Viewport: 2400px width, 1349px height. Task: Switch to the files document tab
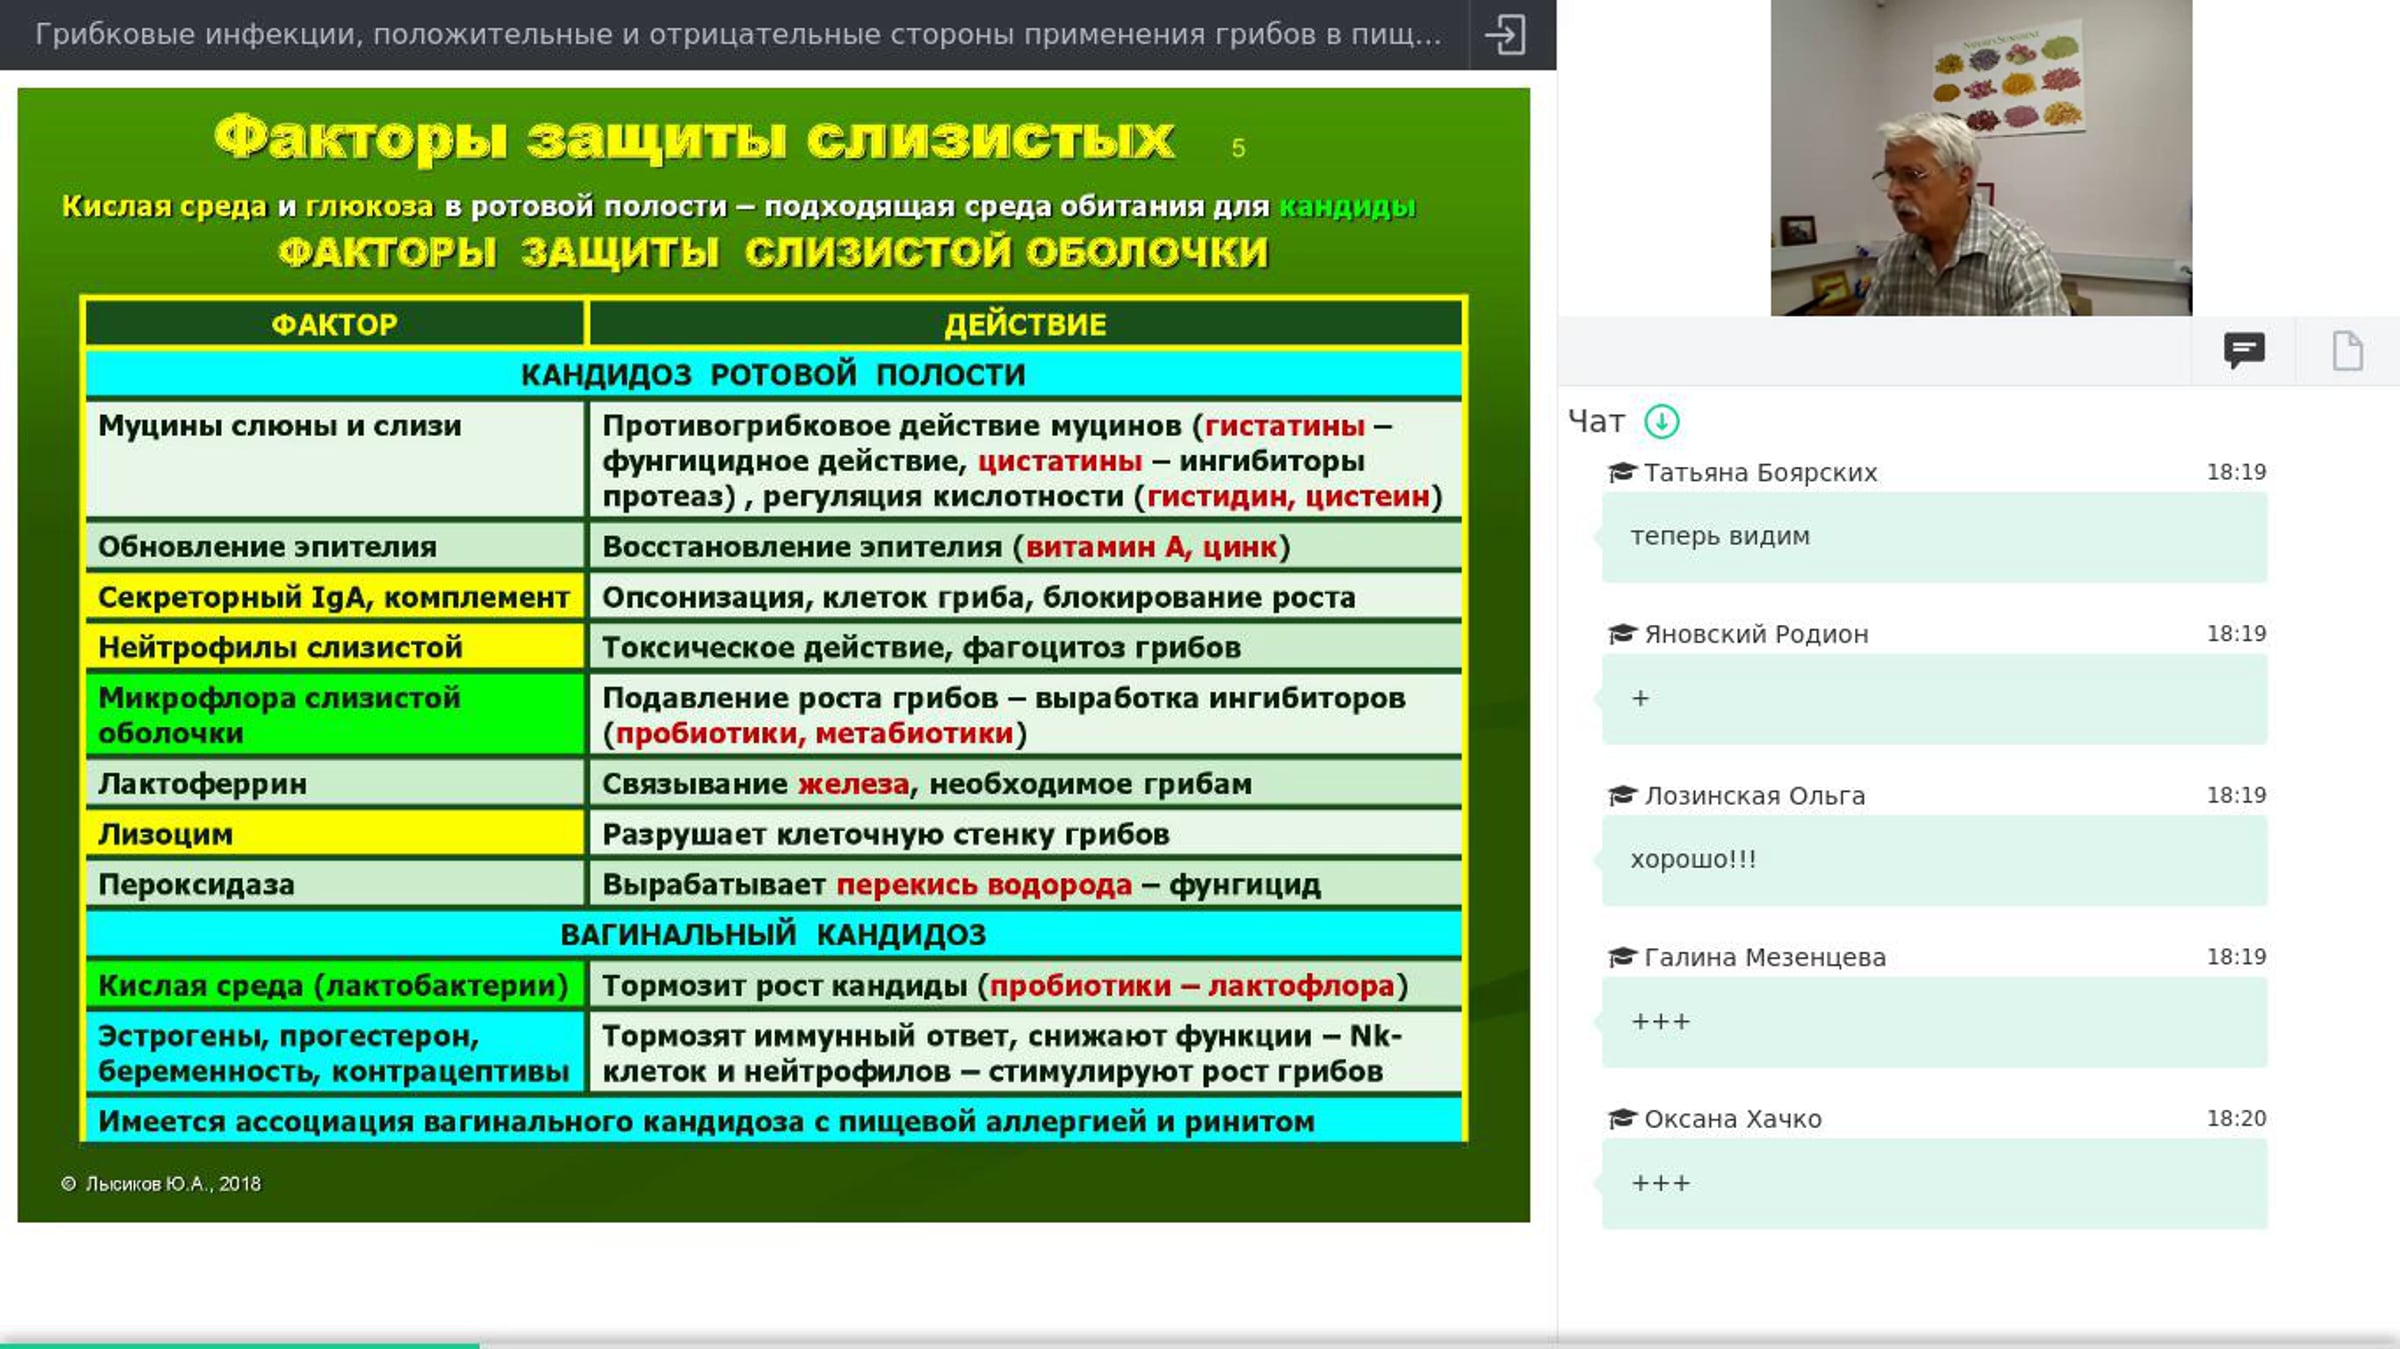point(2347,350)
